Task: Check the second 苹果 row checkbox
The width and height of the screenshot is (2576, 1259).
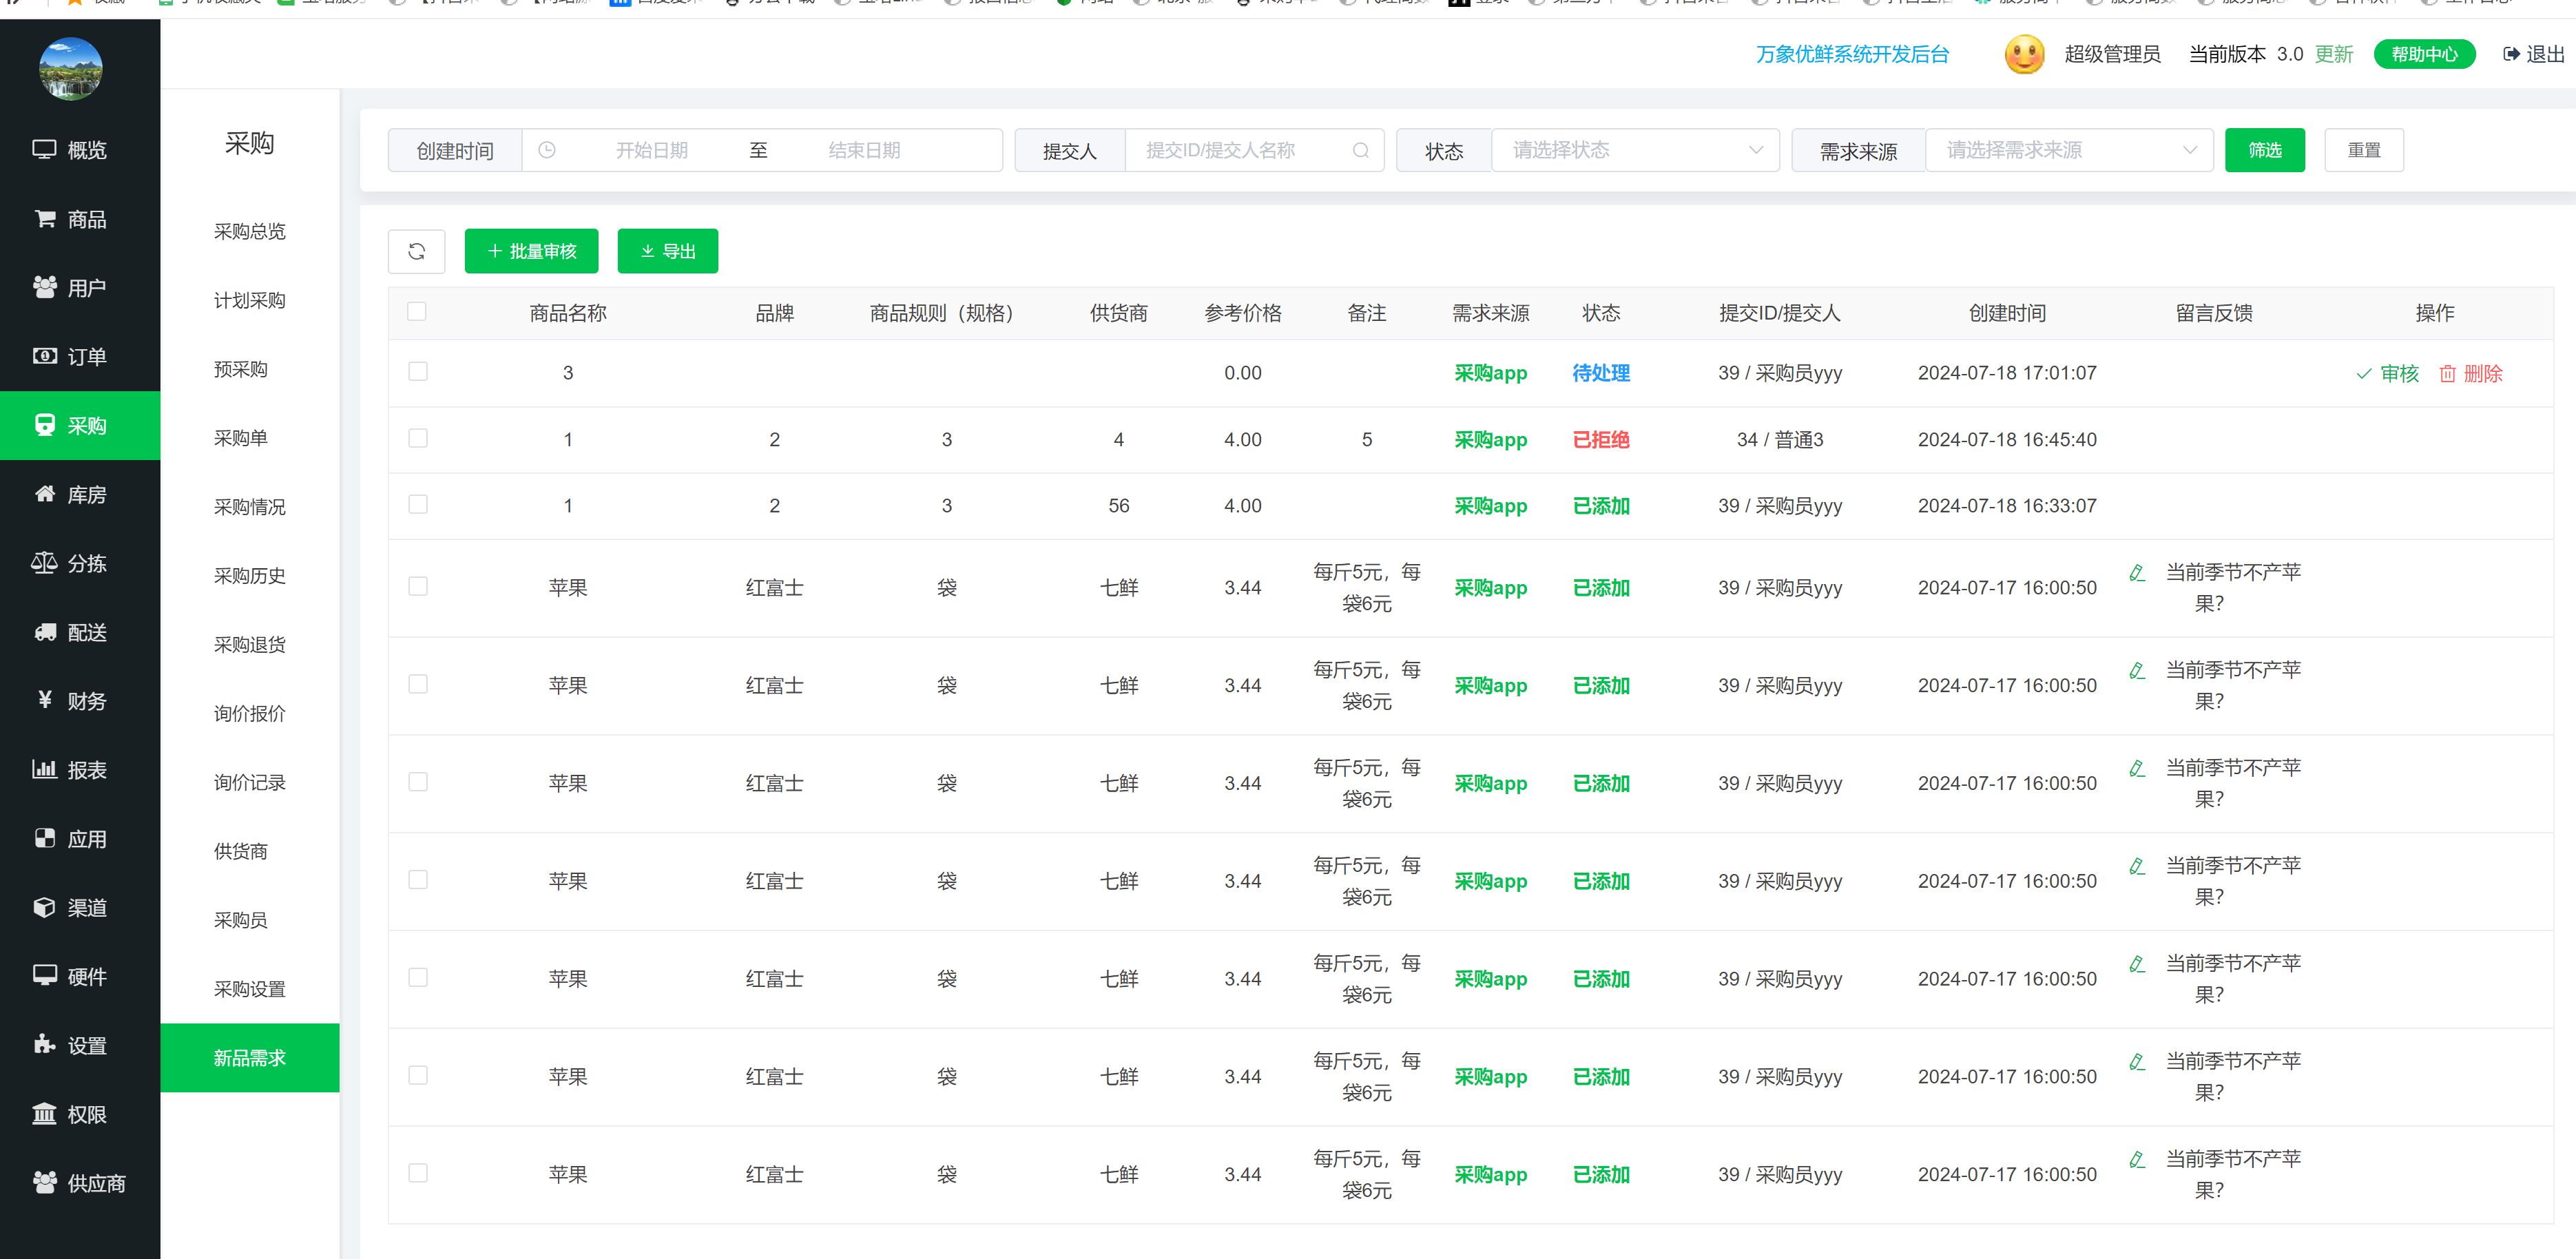Action: 418,684
